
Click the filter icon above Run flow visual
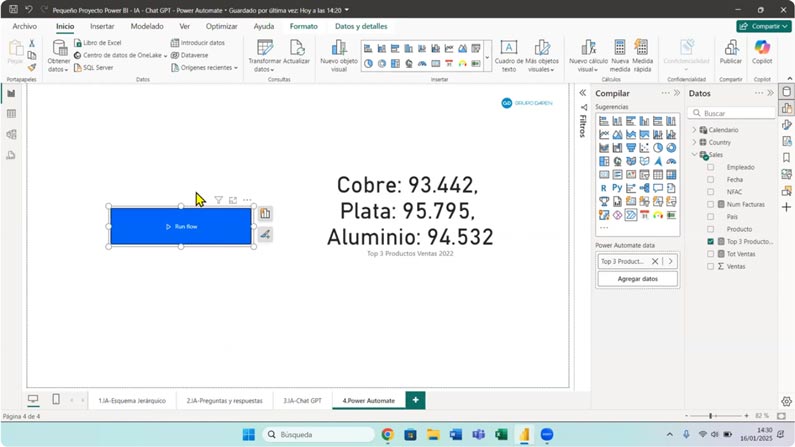219,200
